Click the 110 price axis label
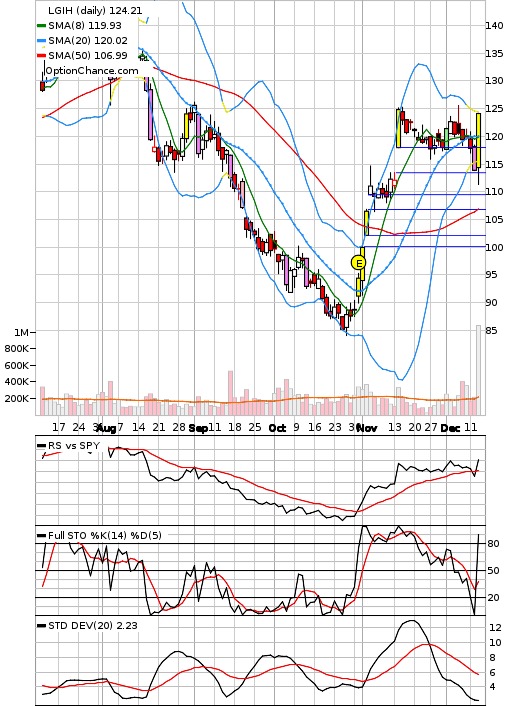 494,192
